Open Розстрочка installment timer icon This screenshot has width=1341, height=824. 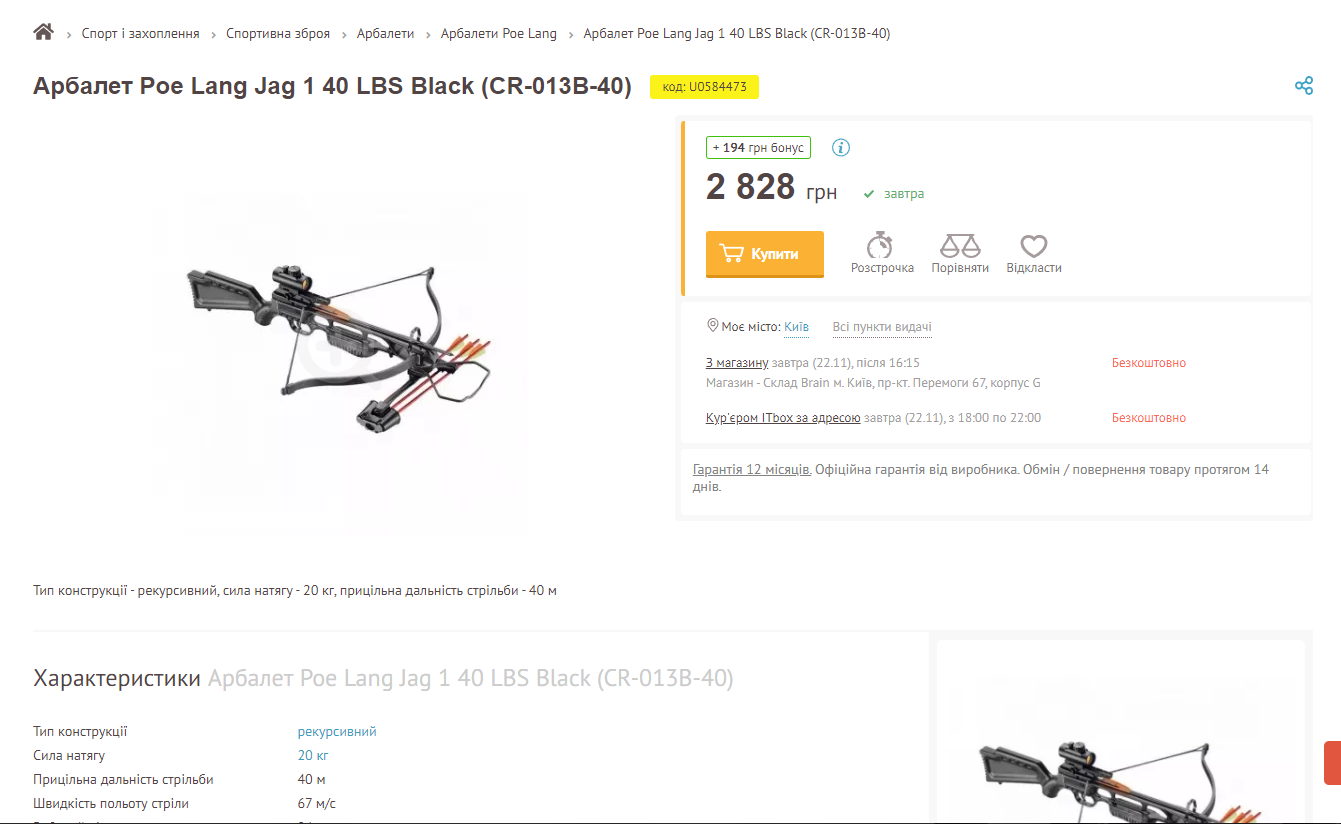tap(880, 245)
